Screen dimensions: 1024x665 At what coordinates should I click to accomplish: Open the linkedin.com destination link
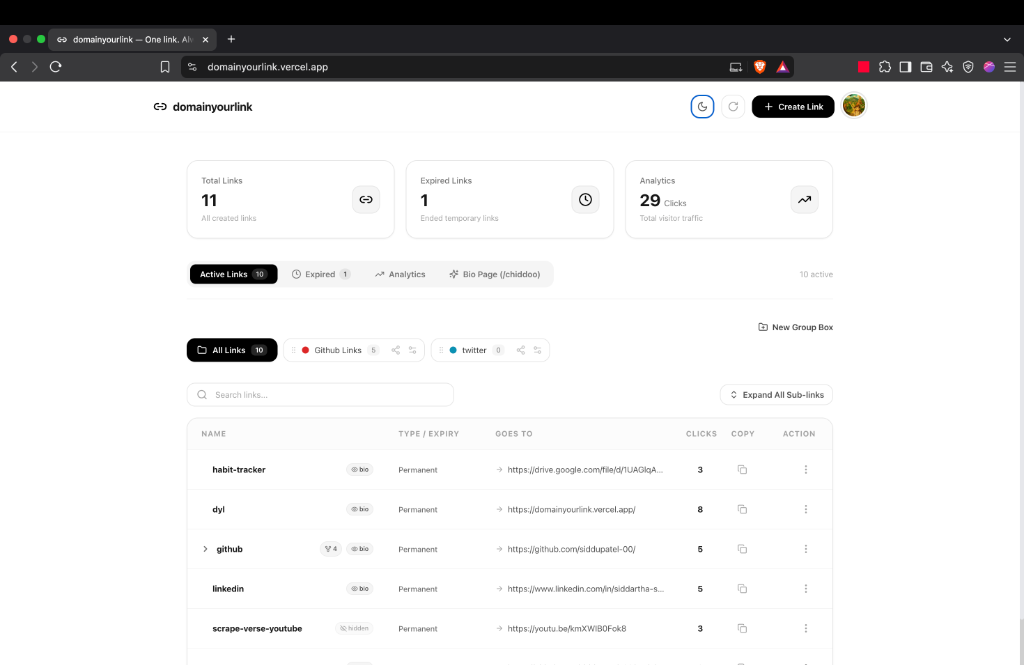(585, 589)
